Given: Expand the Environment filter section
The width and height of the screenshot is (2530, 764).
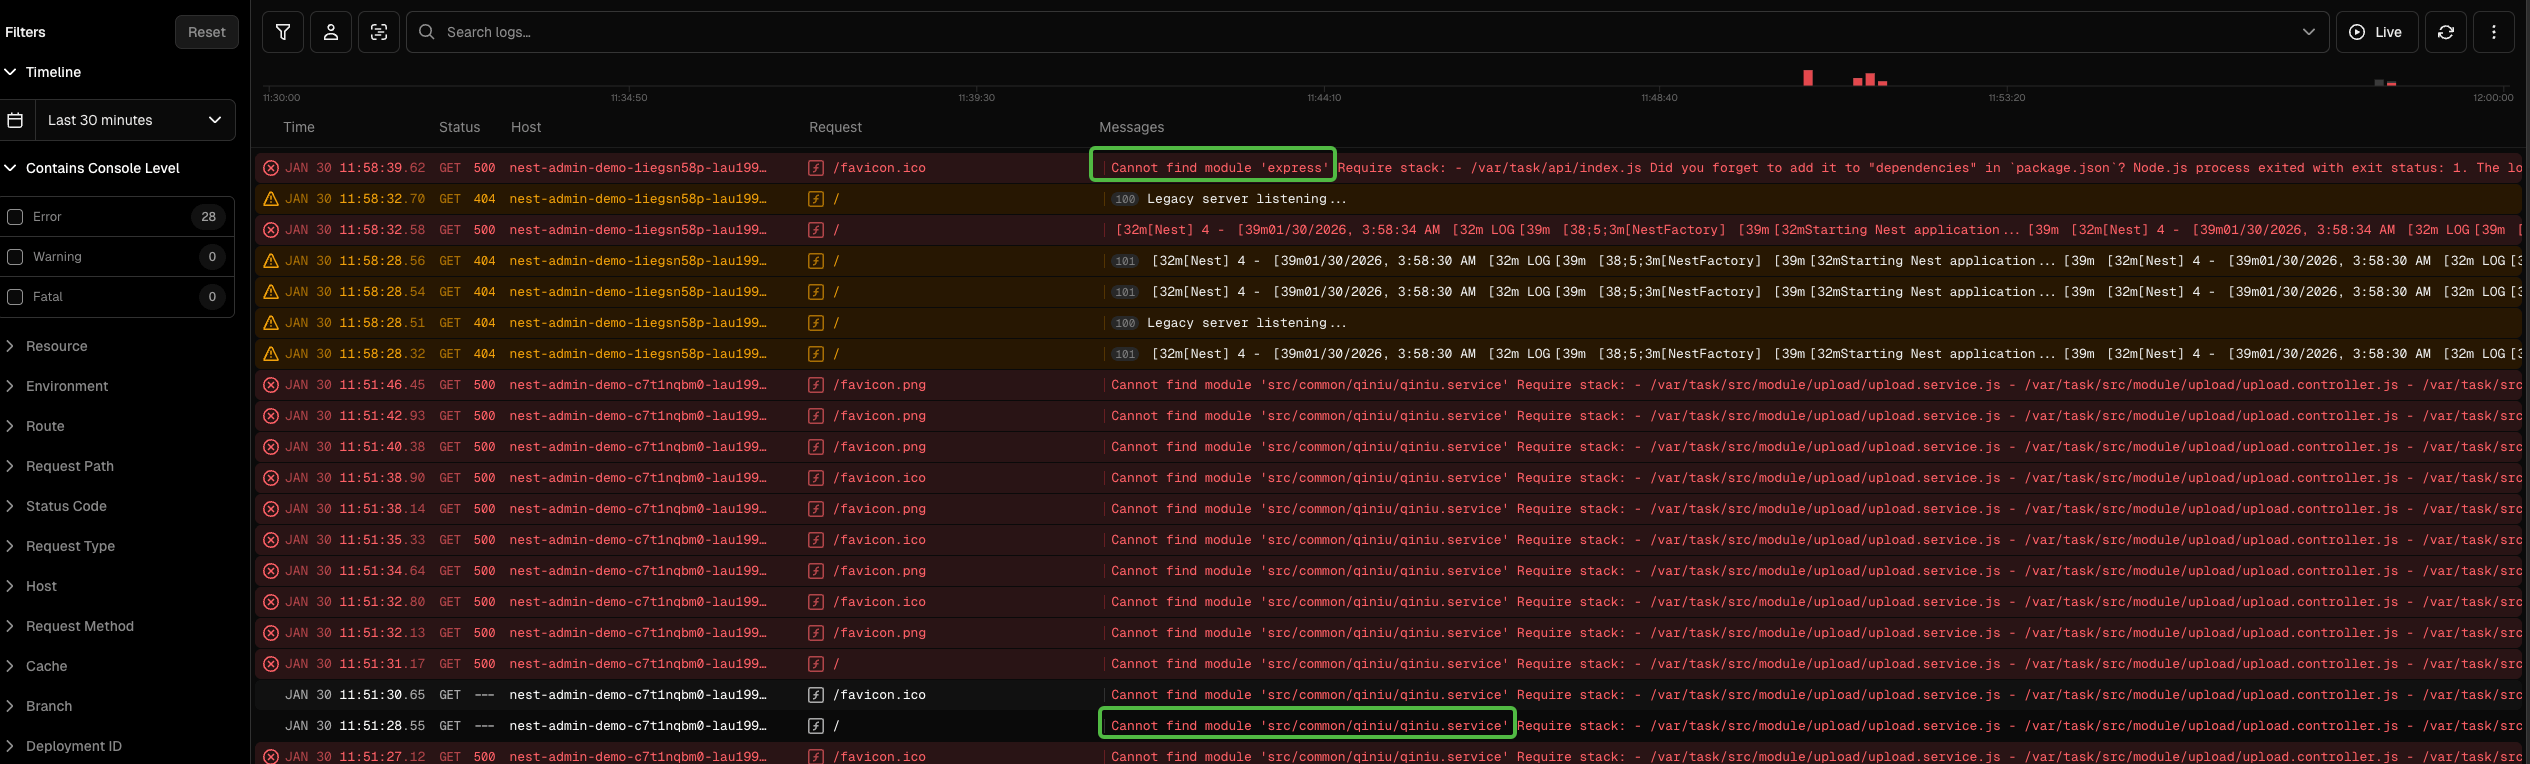Looking at the screenshot, I should [66, 386].
